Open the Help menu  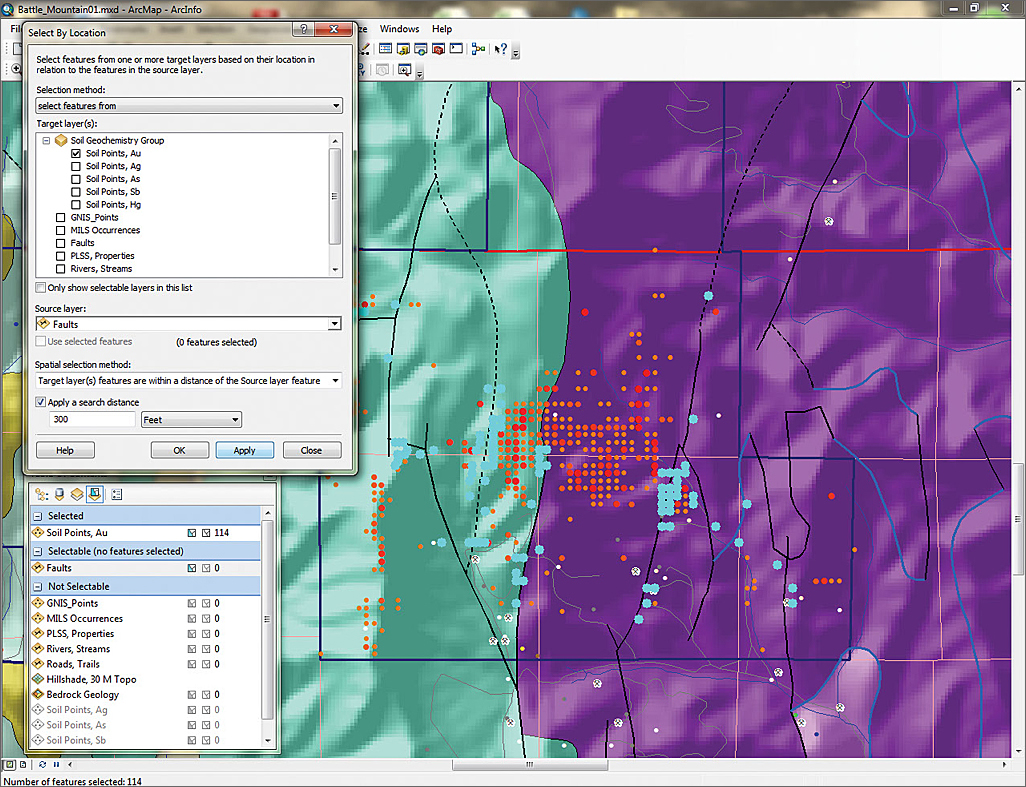441,29
